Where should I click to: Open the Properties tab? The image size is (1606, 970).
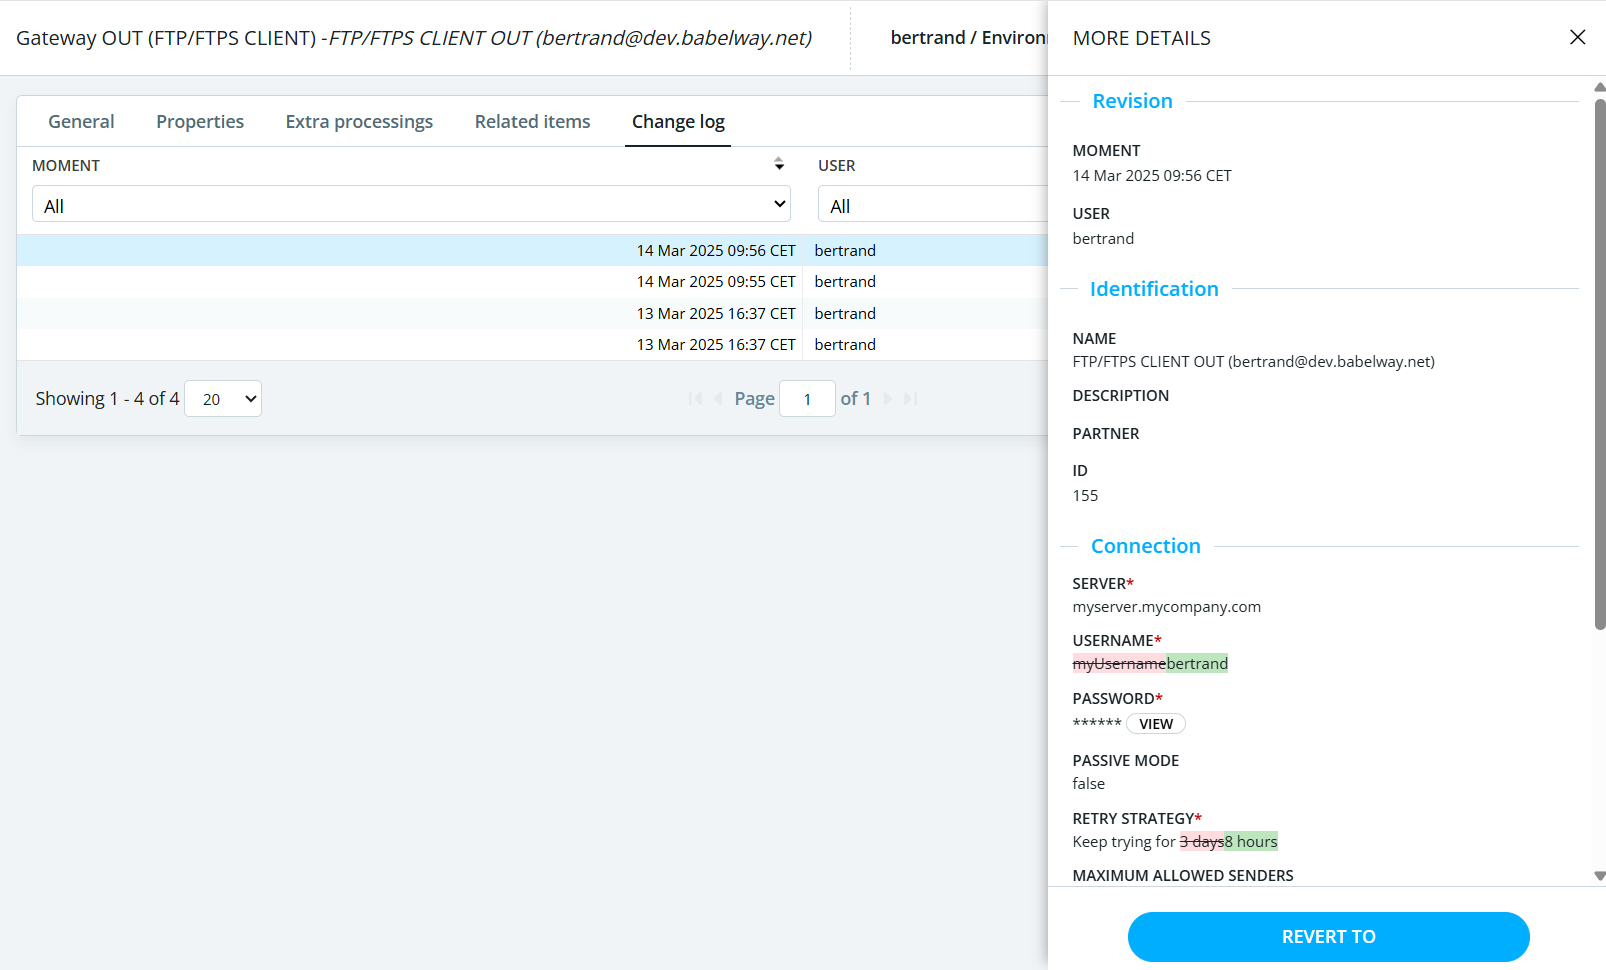[200, 122]
